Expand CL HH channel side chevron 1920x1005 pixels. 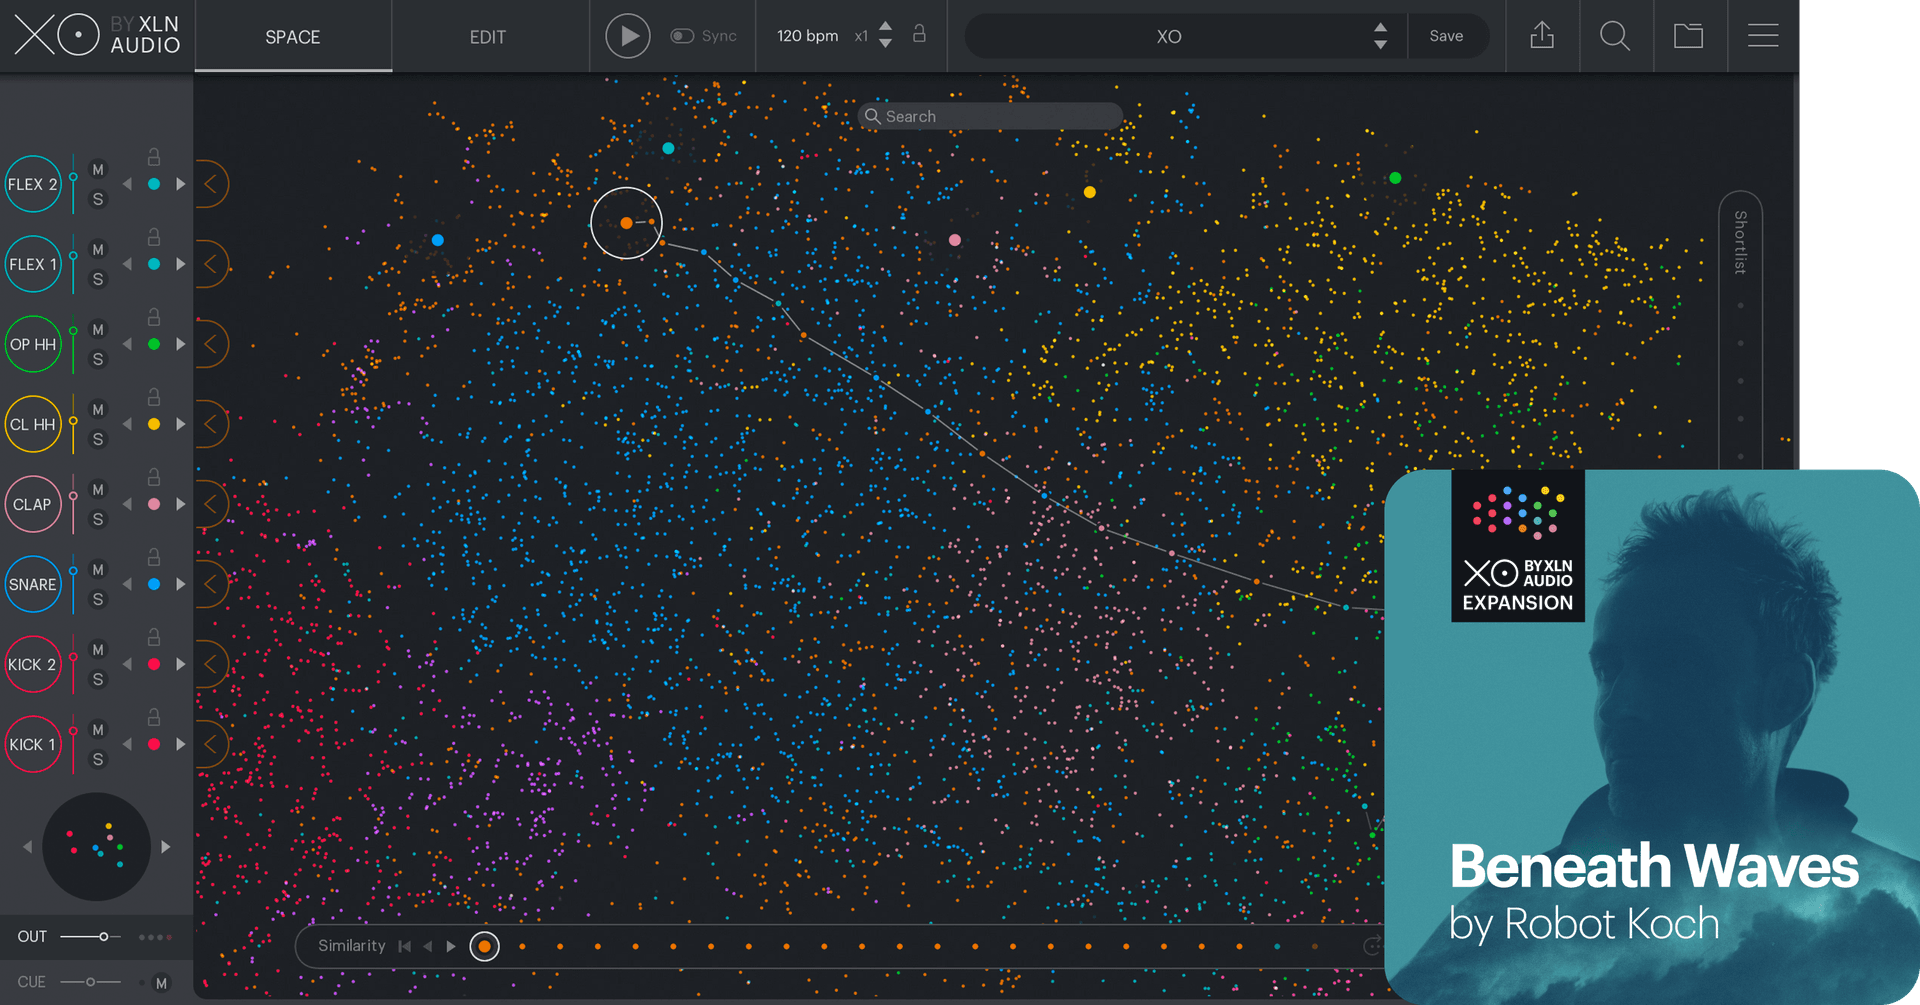[x=211, y=424]
